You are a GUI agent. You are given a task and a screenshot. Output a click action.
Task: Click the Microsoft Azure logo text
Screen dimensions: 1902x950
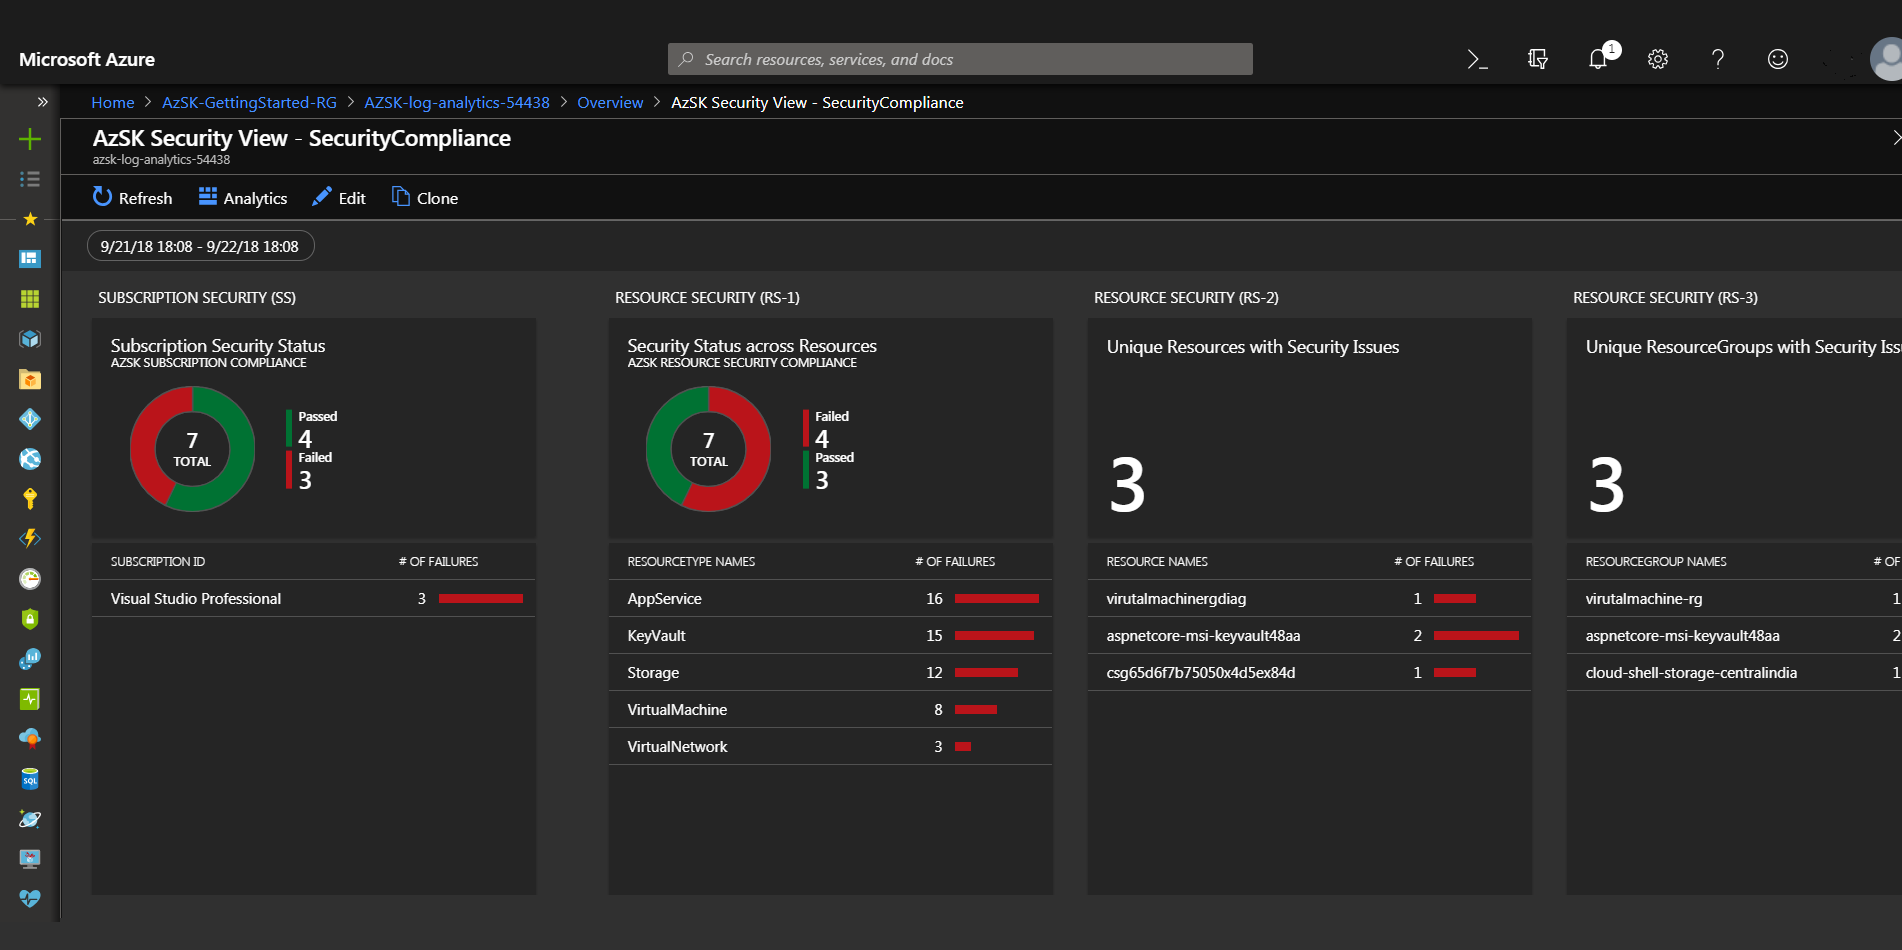[87, 59]
